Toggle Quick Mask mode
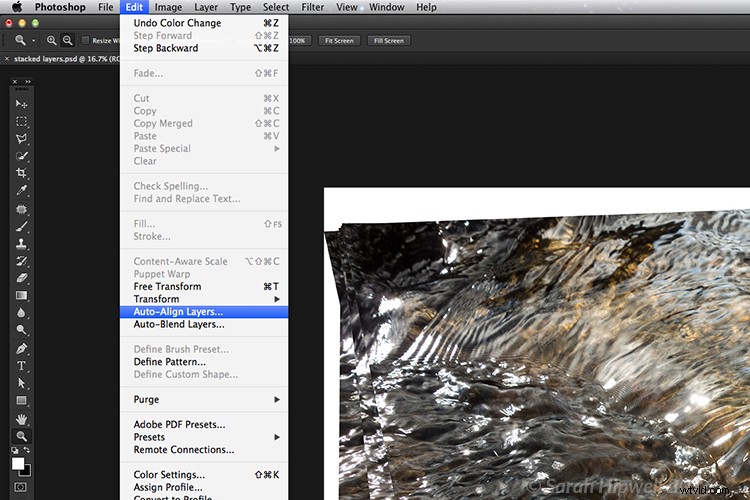The height and width of the screenshot is (500, 750). (x=21, y=487)
